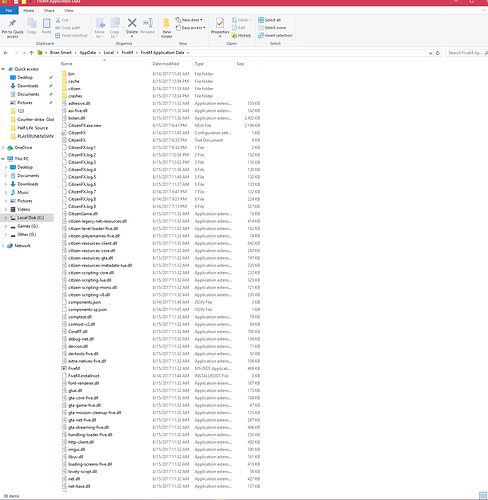Select the bin folder
This screenshot has width=488, height=500.
click(x=71, y=74)
